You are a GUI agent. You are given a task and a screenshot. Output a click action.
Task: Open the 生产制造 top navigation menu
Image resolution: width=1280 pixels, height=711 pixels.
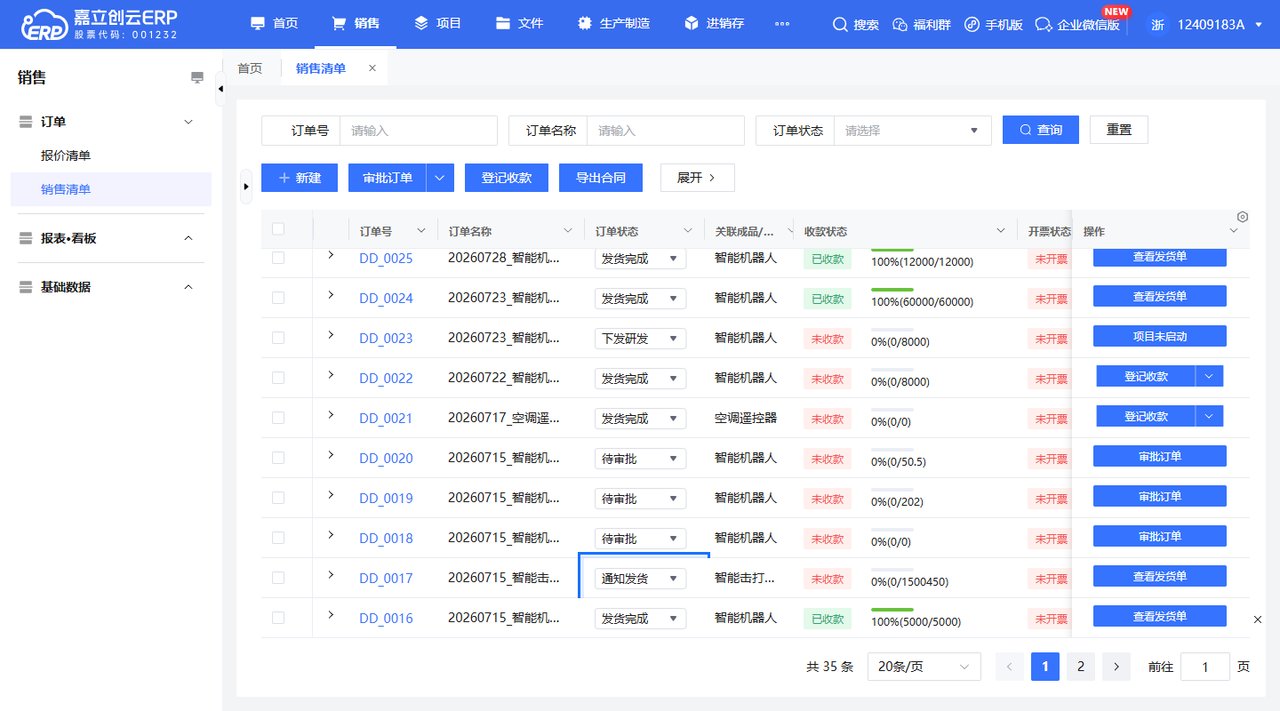point(613,23)
